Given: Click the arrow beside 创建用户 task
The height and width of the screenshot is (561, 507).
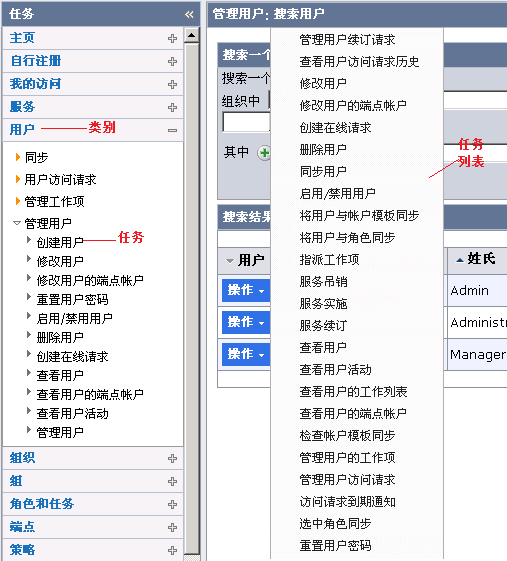Looking at the screenshot, I should click(29, 239).
